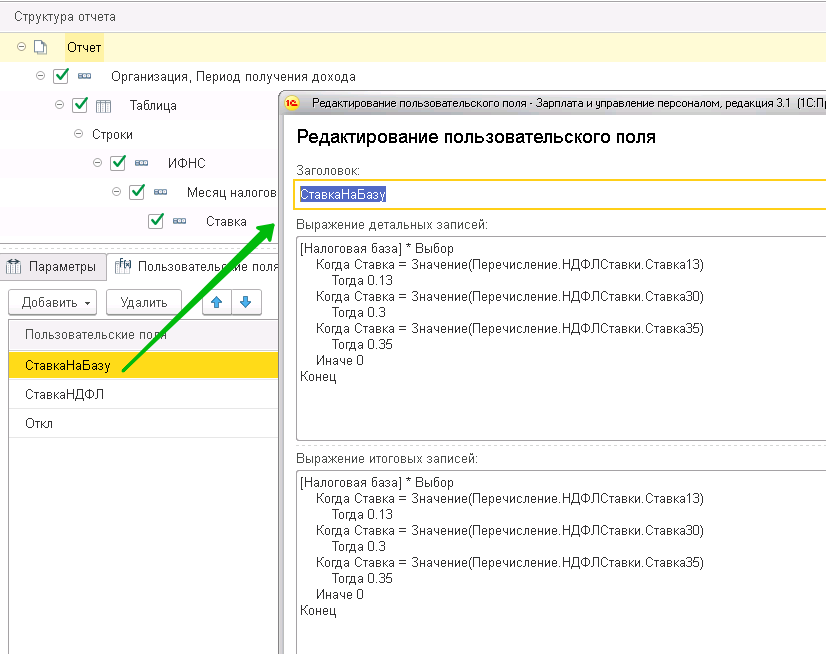
Task: Select the Ставка tree row
Action: point(139,221)
